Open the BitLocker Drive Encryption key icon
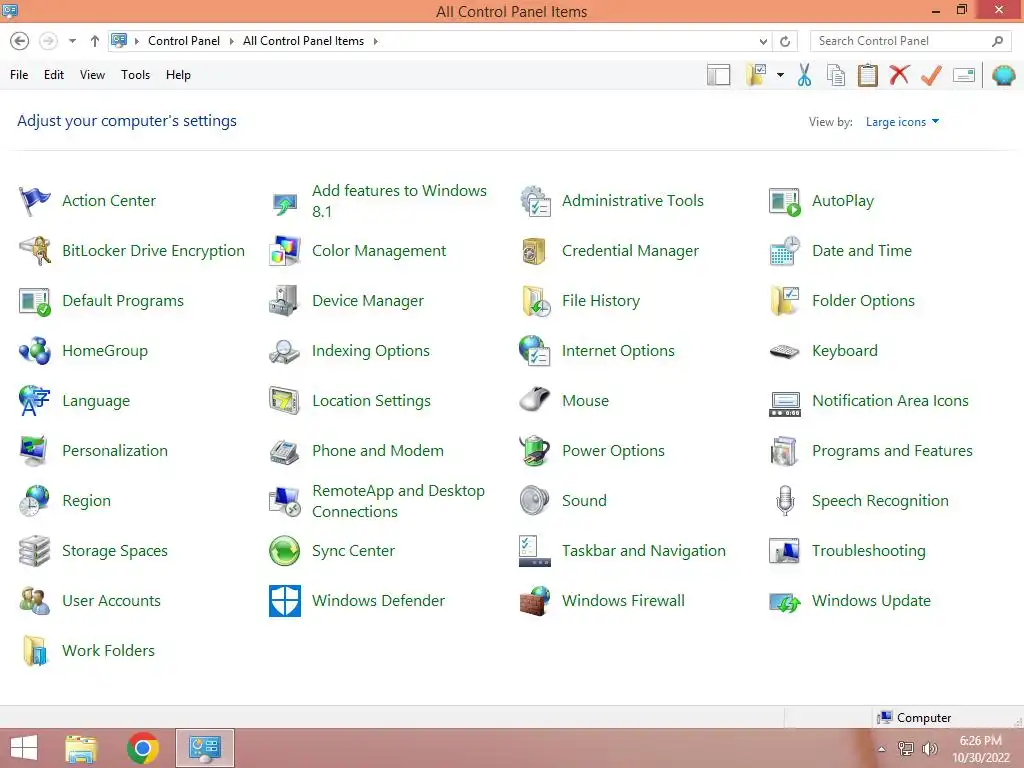 [x=35, y=251]
